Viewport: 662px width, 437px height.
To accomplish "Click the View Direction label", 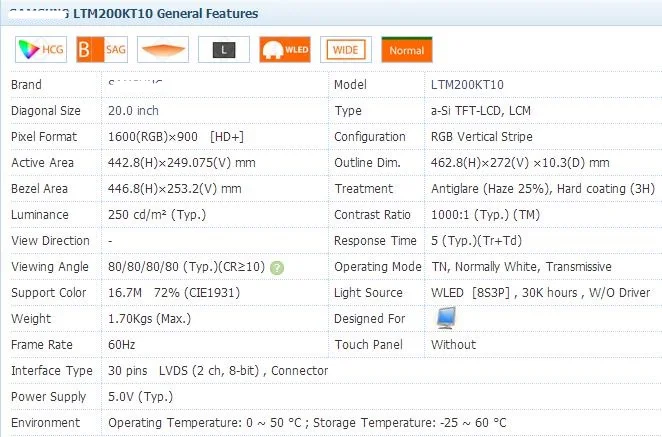I will coord(50,241).
